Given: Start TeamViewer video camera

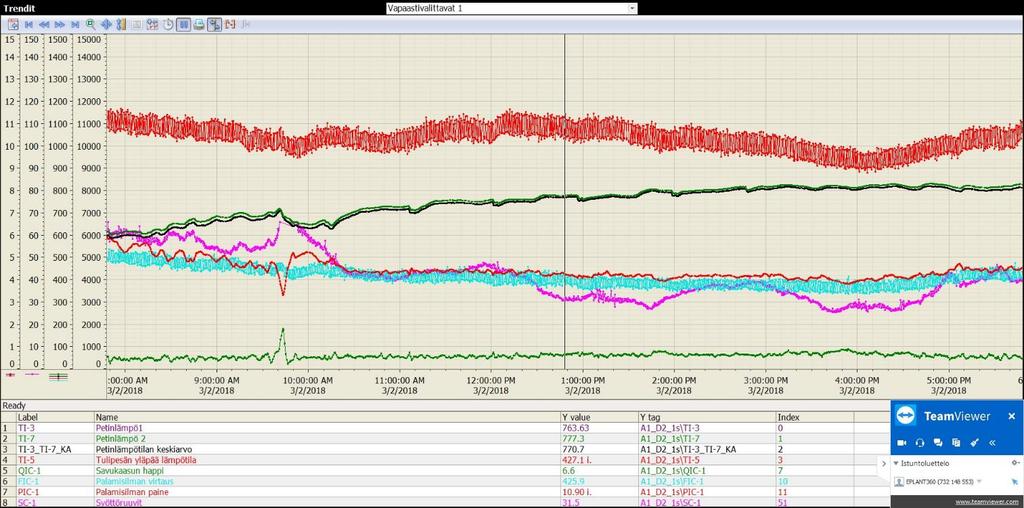Looking at the screenshot, I should pos(901,443).
